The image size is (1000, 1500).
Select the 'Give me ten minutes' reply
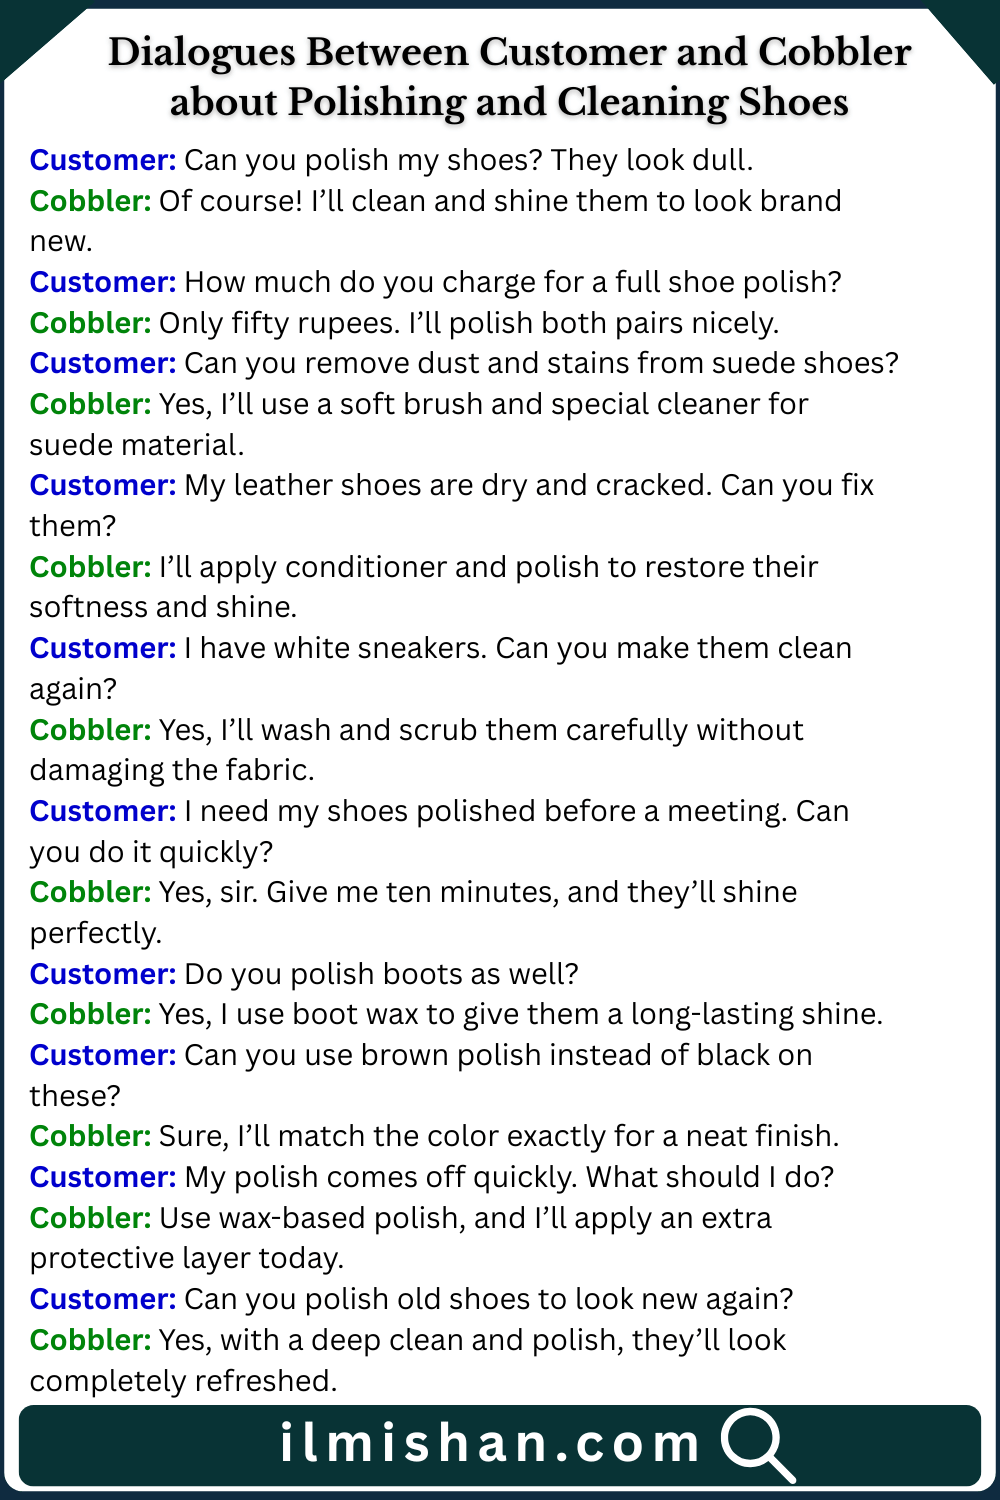coord(477,892)
